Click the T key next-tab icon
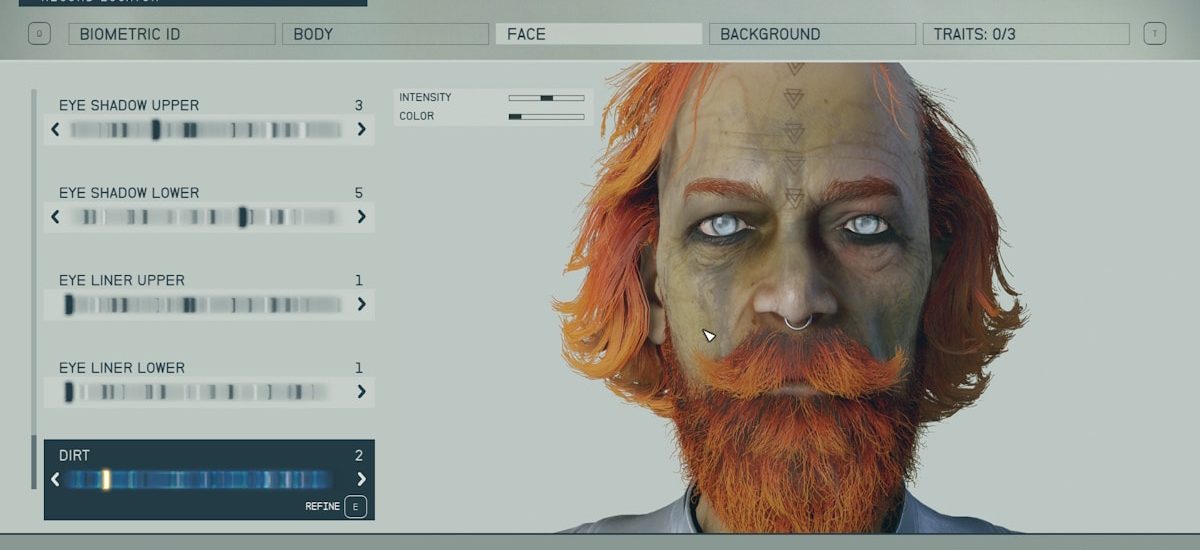The image size is (1200, 550). pos(1154,34)
